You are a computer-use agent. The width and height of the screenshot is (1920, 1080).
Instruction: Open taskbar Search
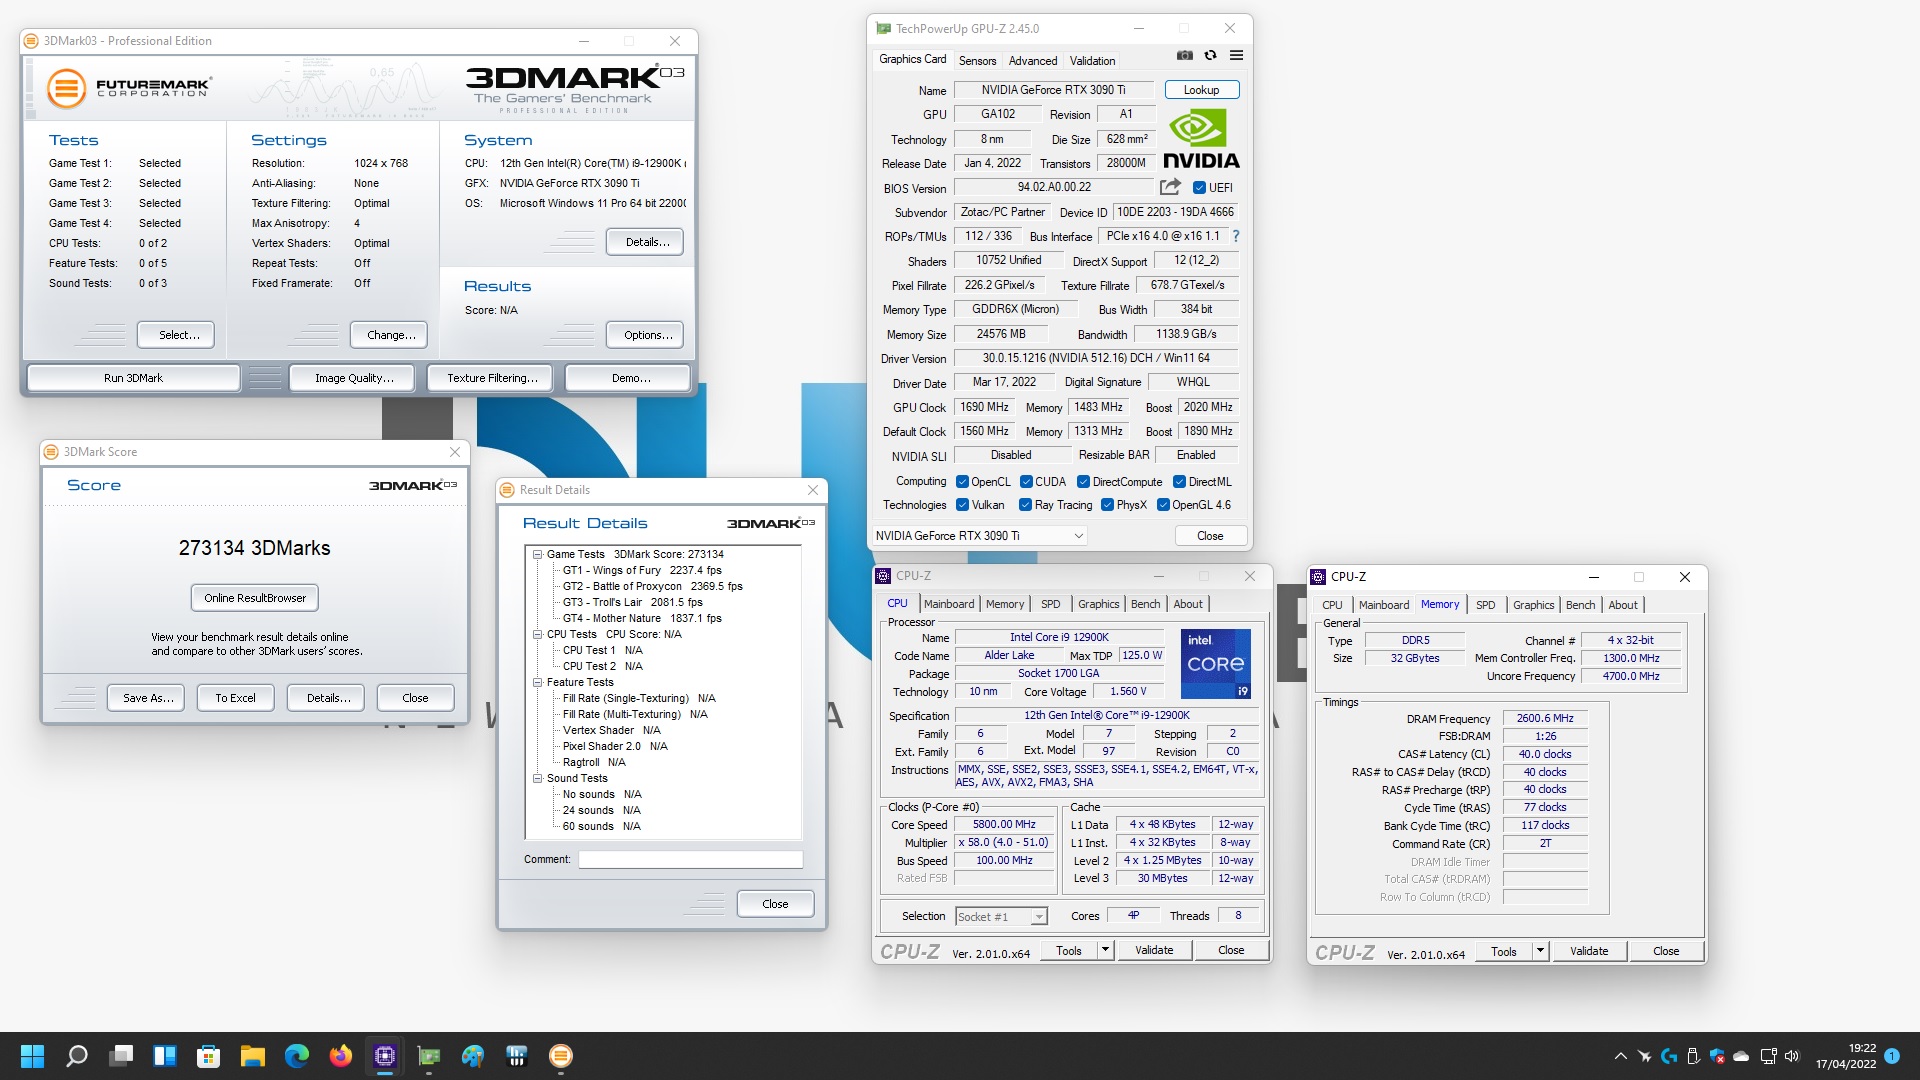[77, 1056]
